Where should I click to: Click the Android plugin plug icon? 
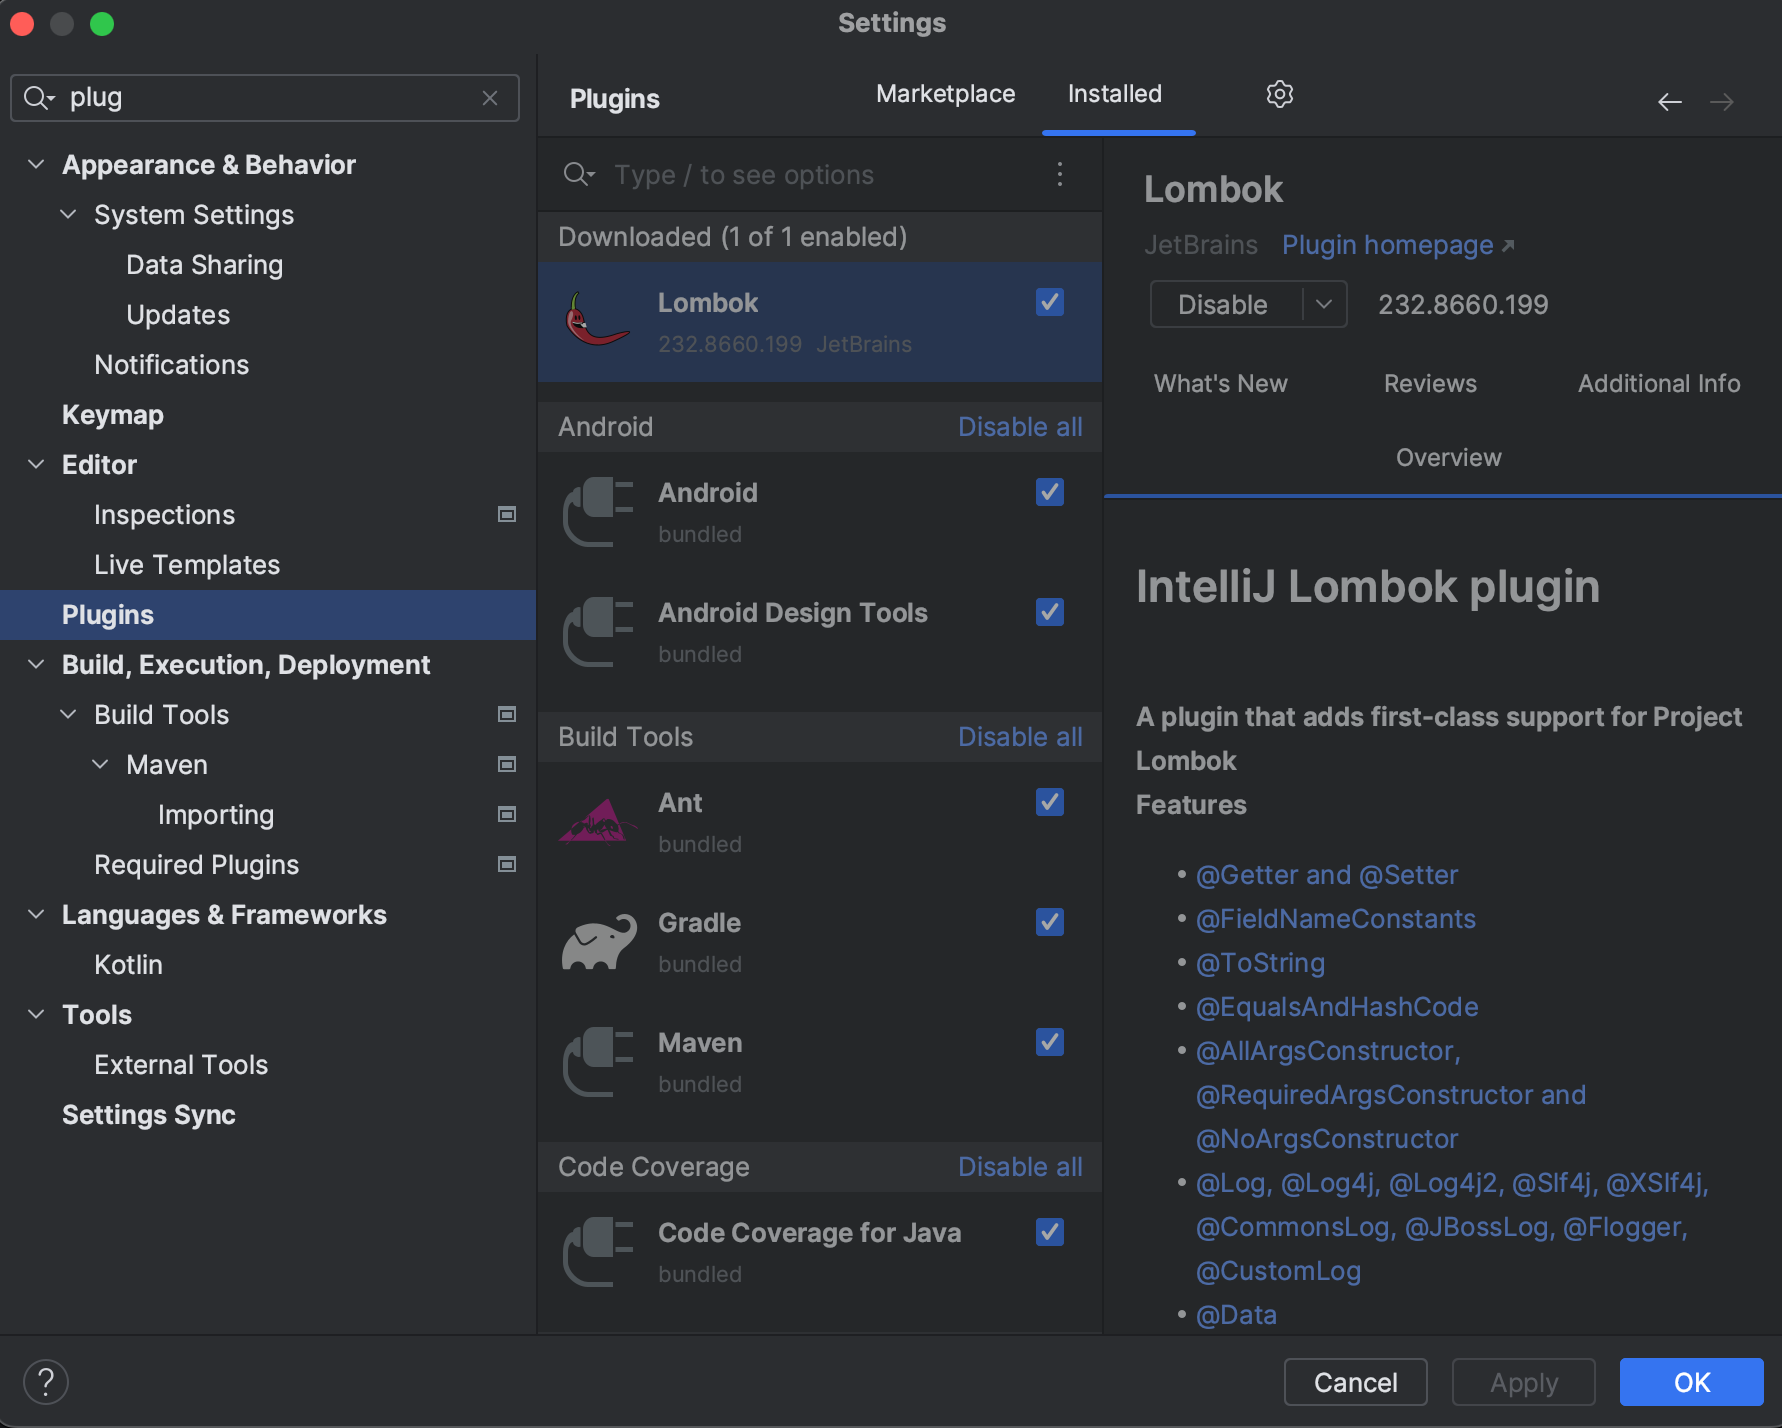tap(598, 511)
